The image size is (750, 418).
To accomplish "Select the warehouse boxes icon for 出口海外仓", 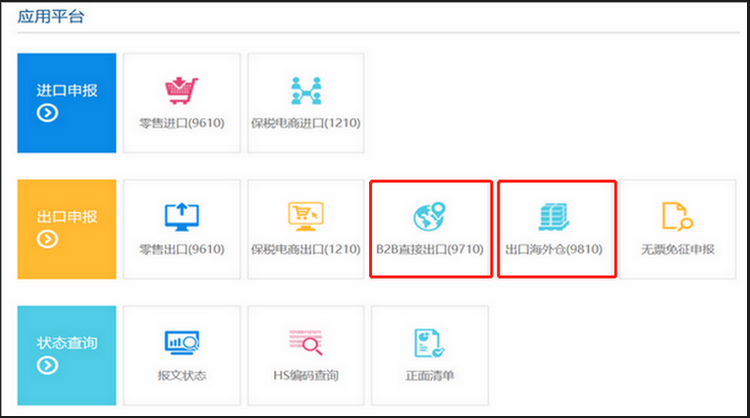I will [554, 217].
